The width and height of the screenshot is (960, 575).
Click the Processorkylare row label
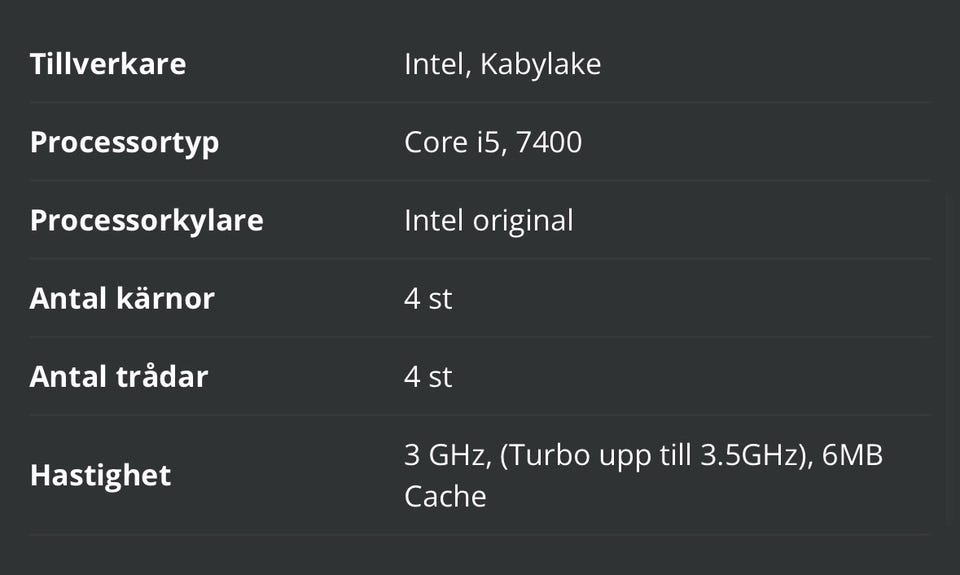point(146,220)
